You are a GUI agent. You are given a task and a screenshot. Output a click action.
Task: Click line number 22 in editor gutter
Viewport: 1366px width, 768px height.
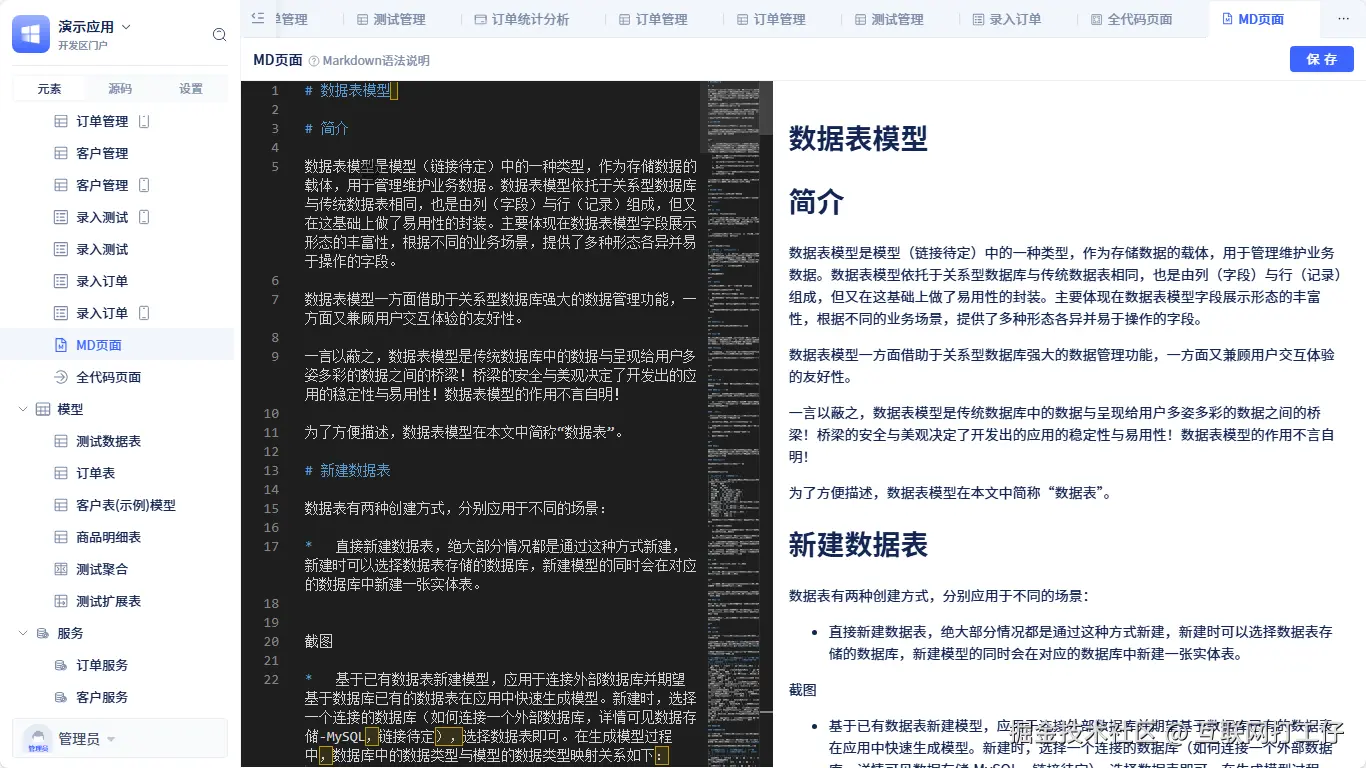tap(271, 679)
